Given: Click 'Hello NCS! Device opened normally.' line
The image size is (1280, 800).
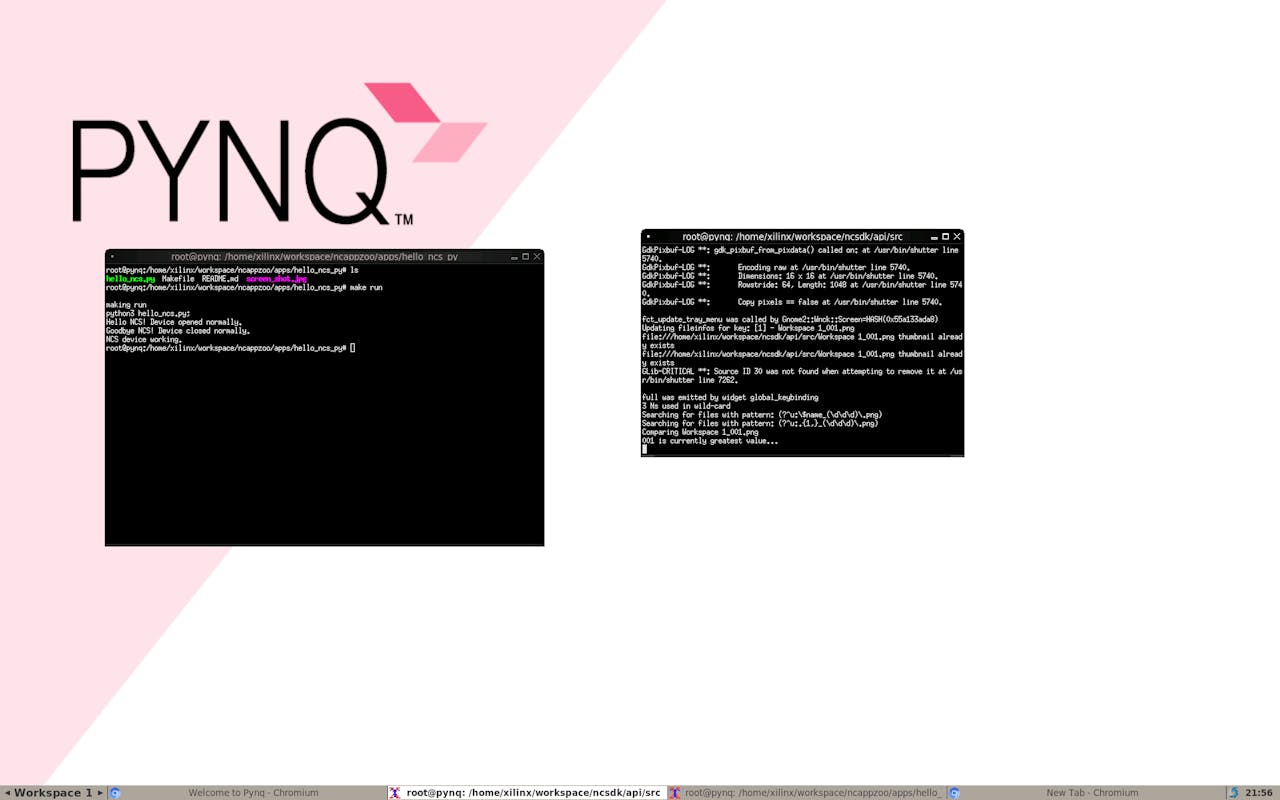Looking at the screenshot, I should [x=174, y=323].
